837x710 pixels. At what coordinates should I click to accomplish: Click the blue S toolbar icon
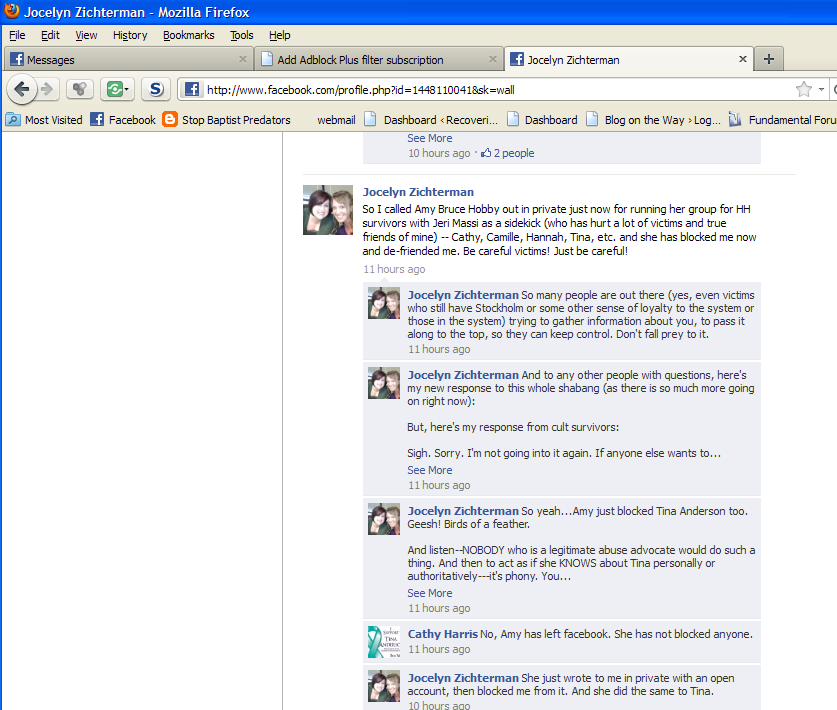(x=156, y=89)
